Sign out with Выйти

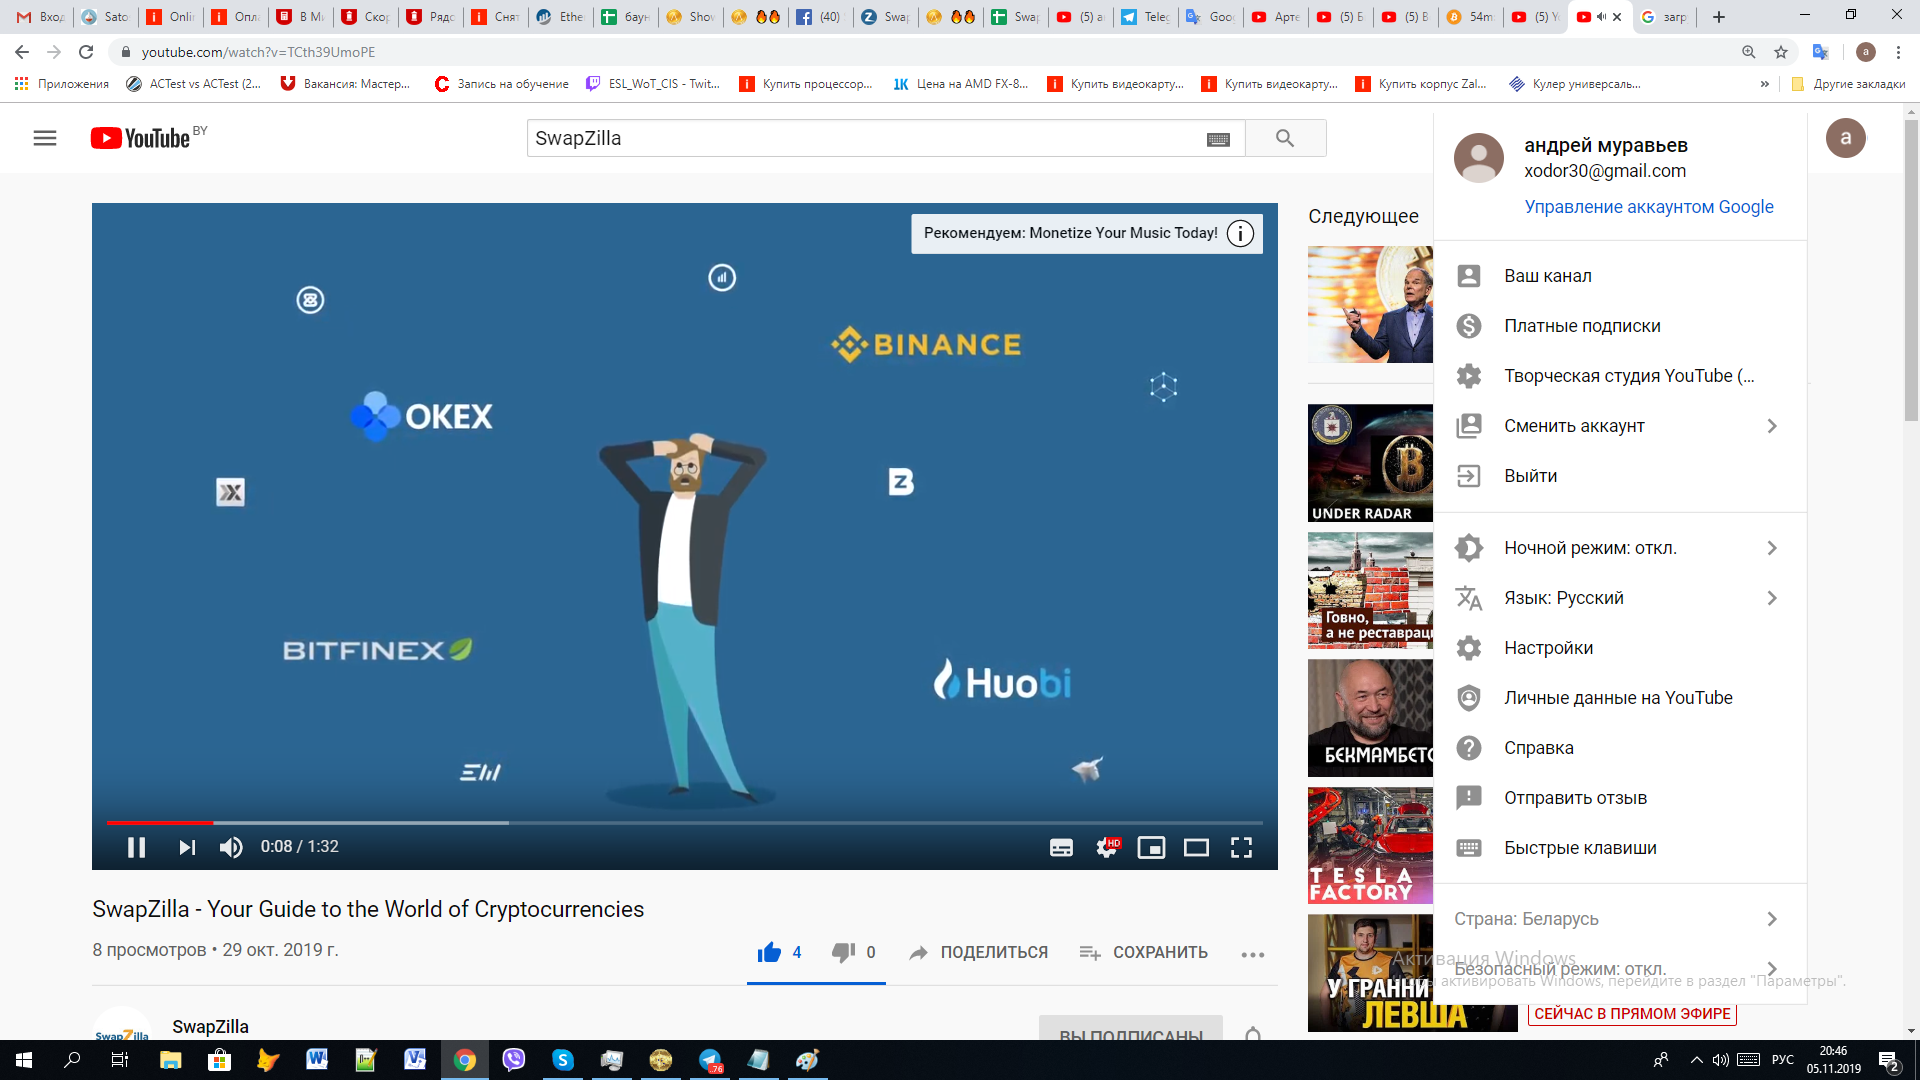click(x=1620, y=476)
